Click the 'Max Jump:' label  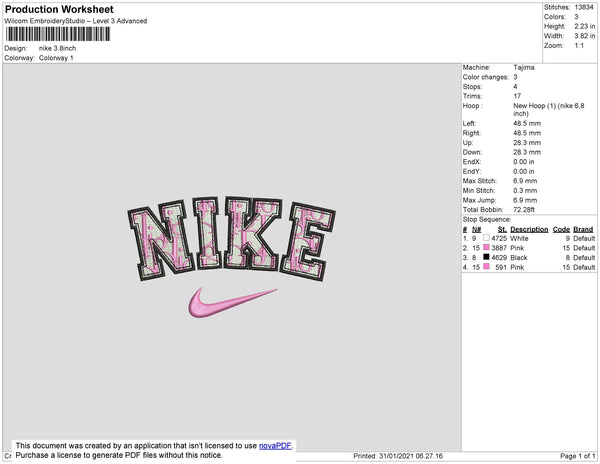479,200
